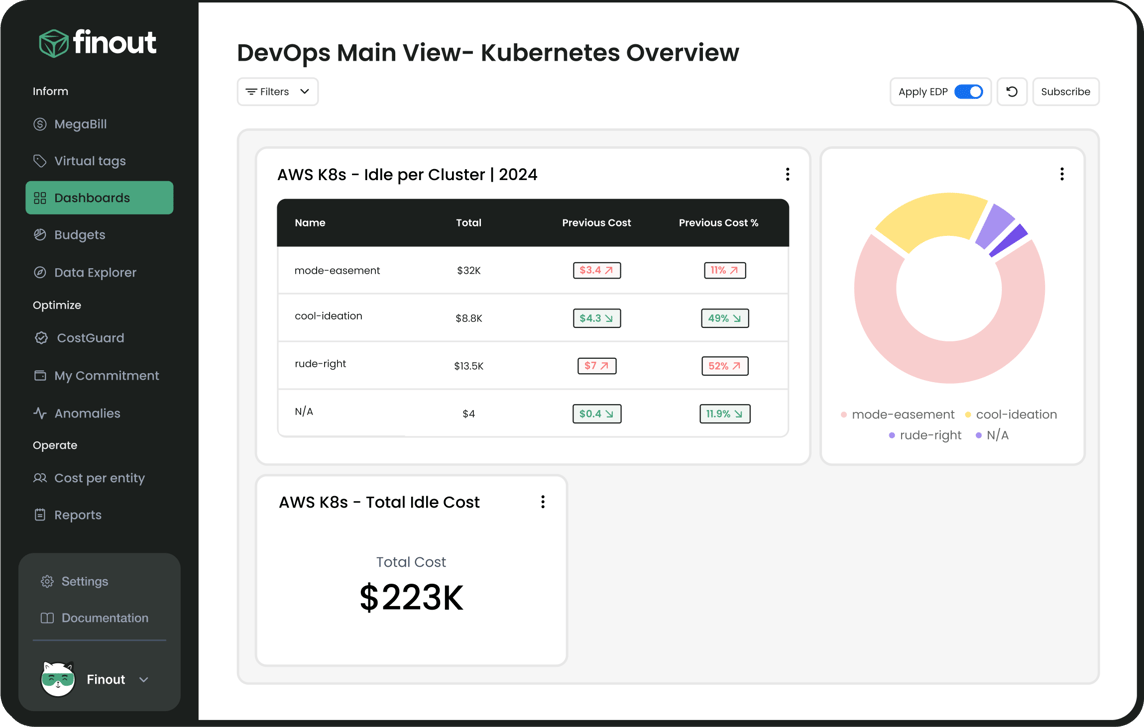Open the Filters dropdown
This screenshot has width=1144, height=727.
pos(277,91)
